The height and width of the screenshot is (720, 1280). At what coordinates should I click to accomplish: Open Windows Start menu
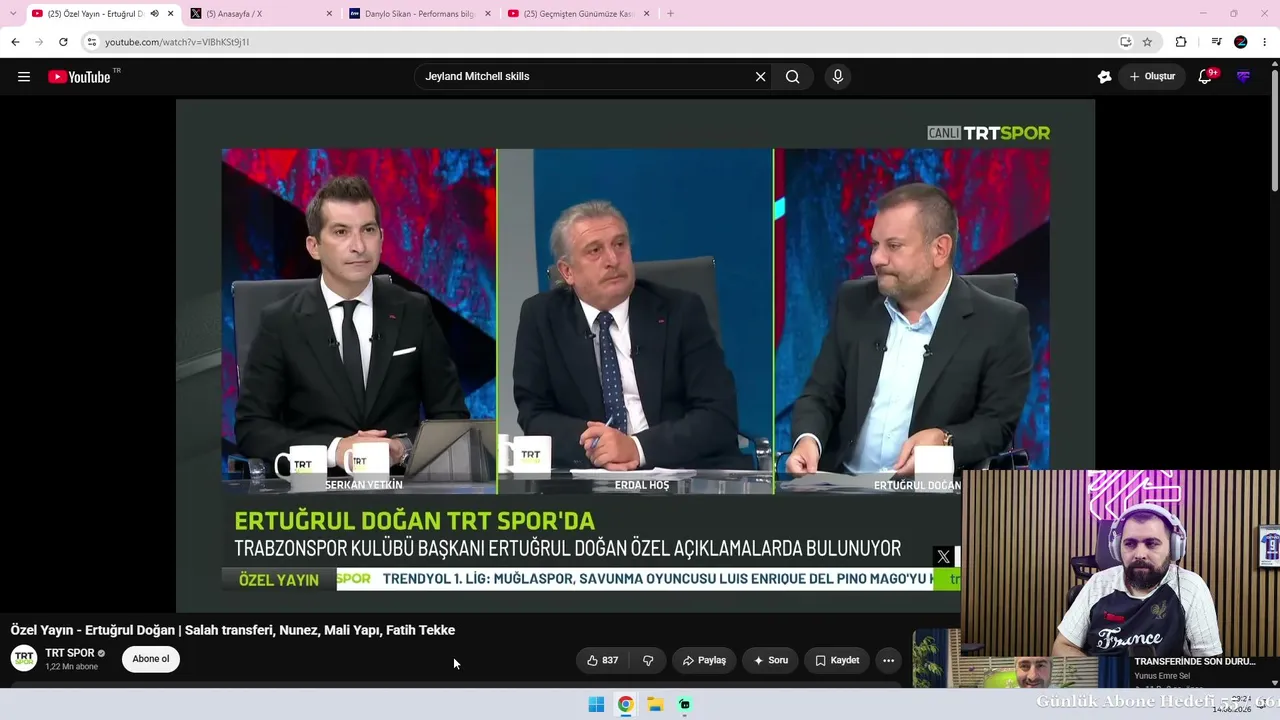click(596, 704)
